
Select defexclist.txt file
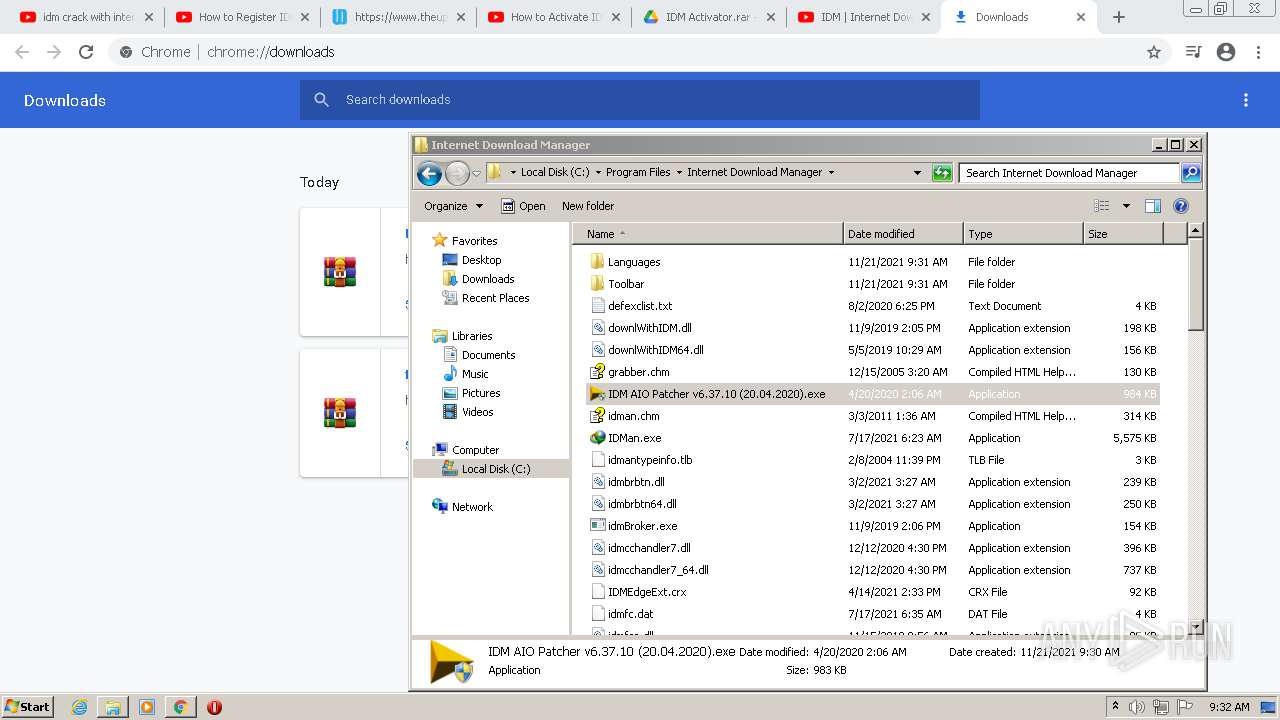872,306
